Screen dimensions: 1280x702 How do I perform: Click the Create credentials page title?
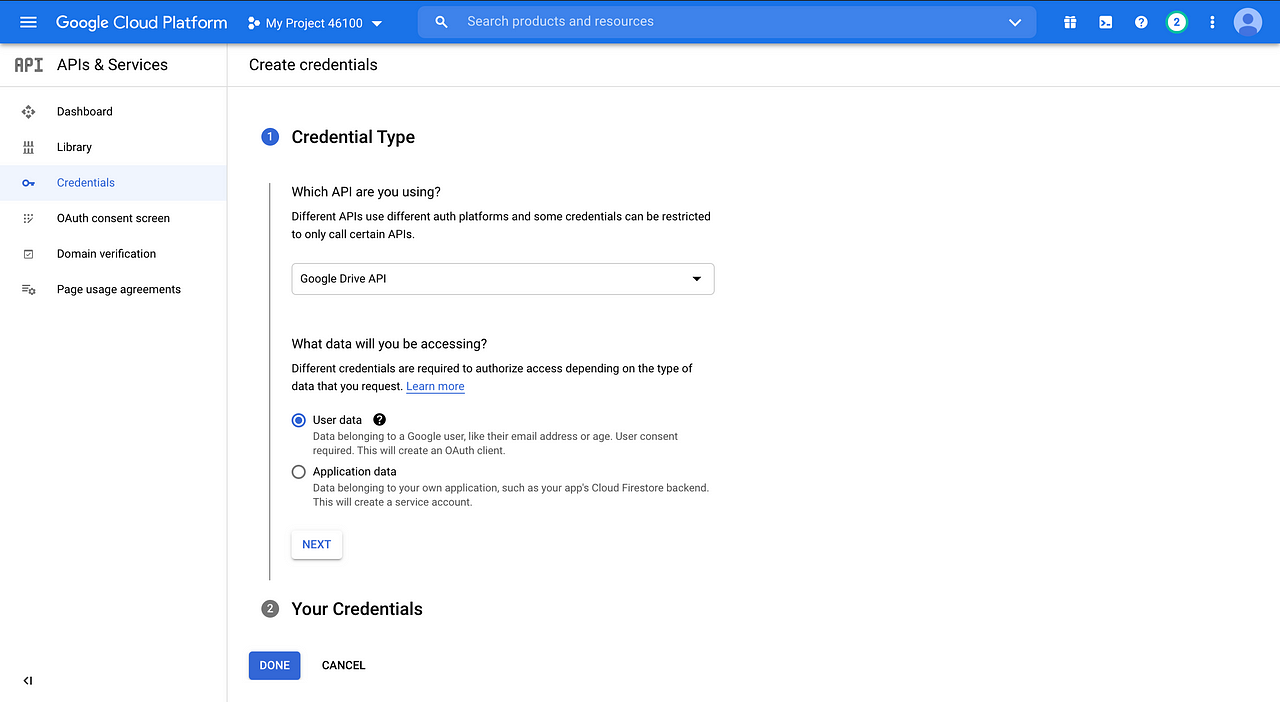click(313, 65)
